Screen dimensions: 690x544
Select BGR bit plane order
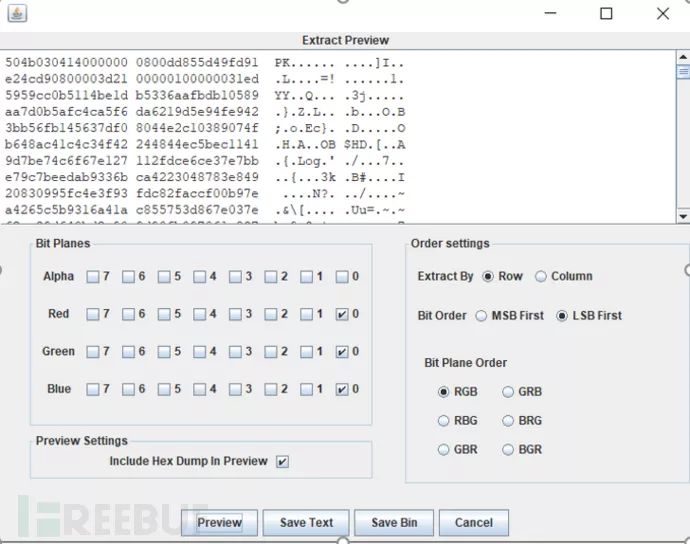(508, 449)
